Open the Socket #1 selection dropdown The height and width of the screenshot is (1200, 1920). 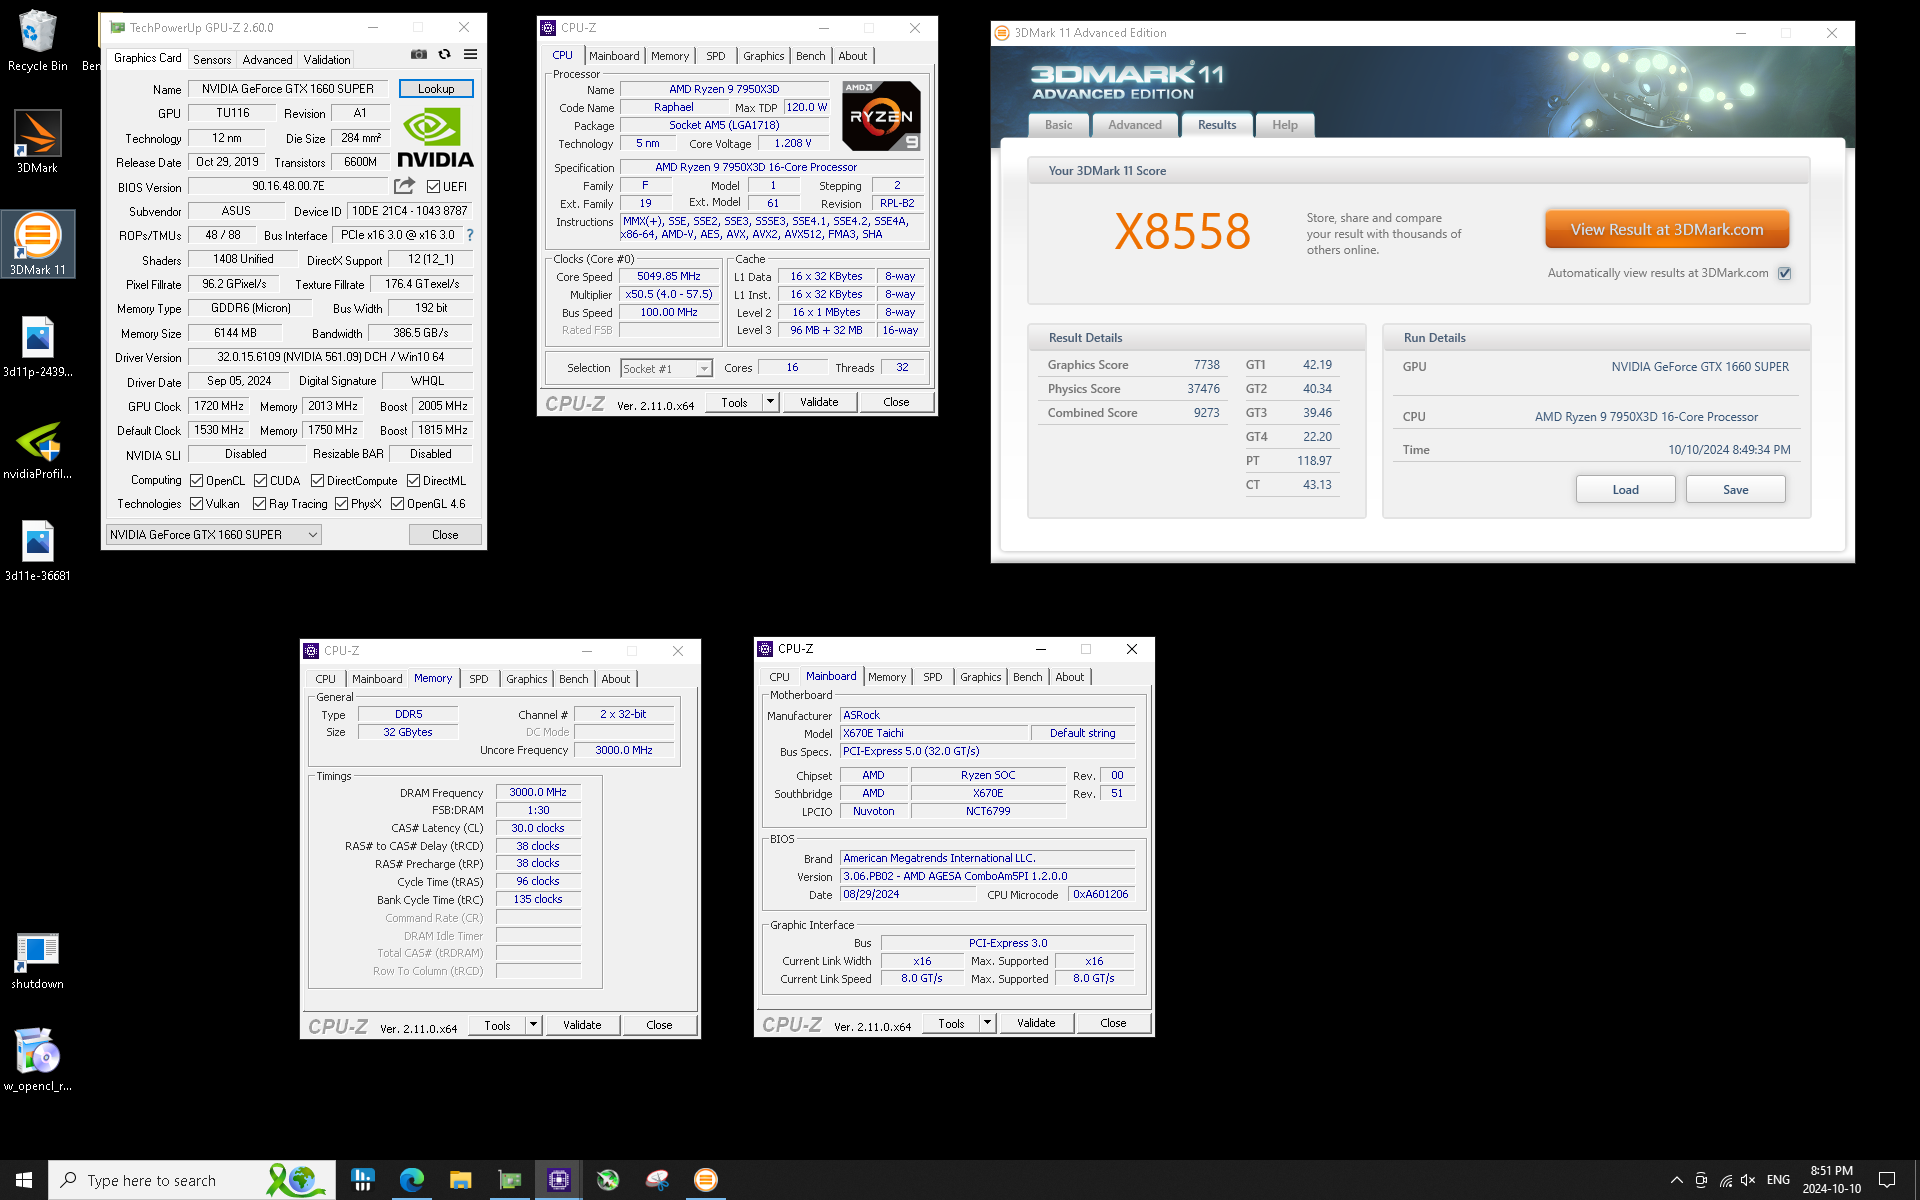point(666,369)
